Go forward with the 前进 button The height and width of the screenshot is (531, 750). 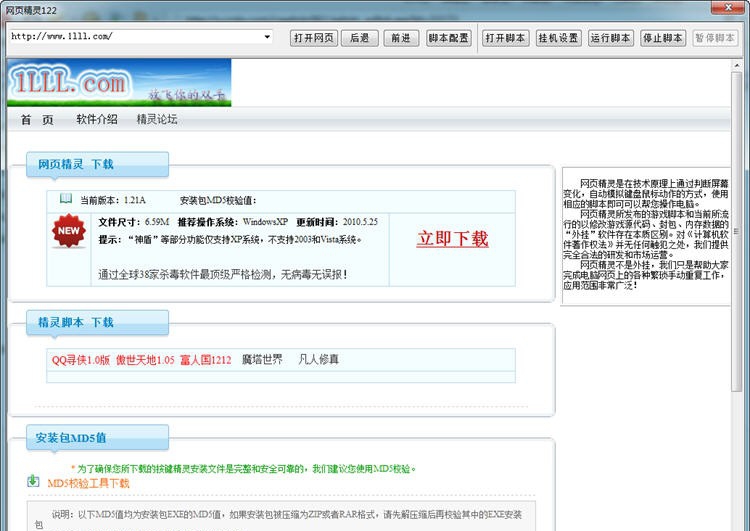(400, 38)
